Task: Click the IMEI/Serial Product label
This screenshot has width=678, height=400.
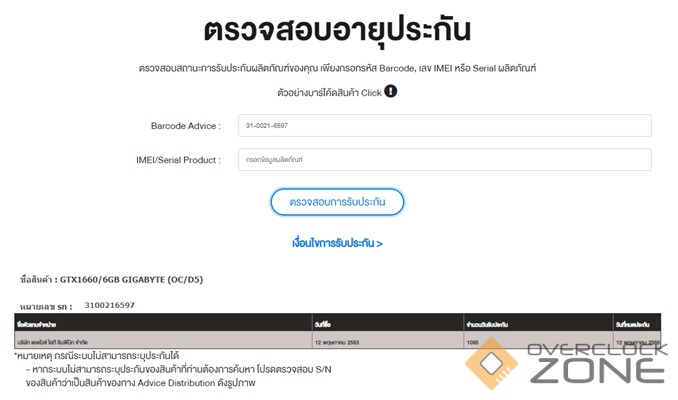Action: pos(178,160)
